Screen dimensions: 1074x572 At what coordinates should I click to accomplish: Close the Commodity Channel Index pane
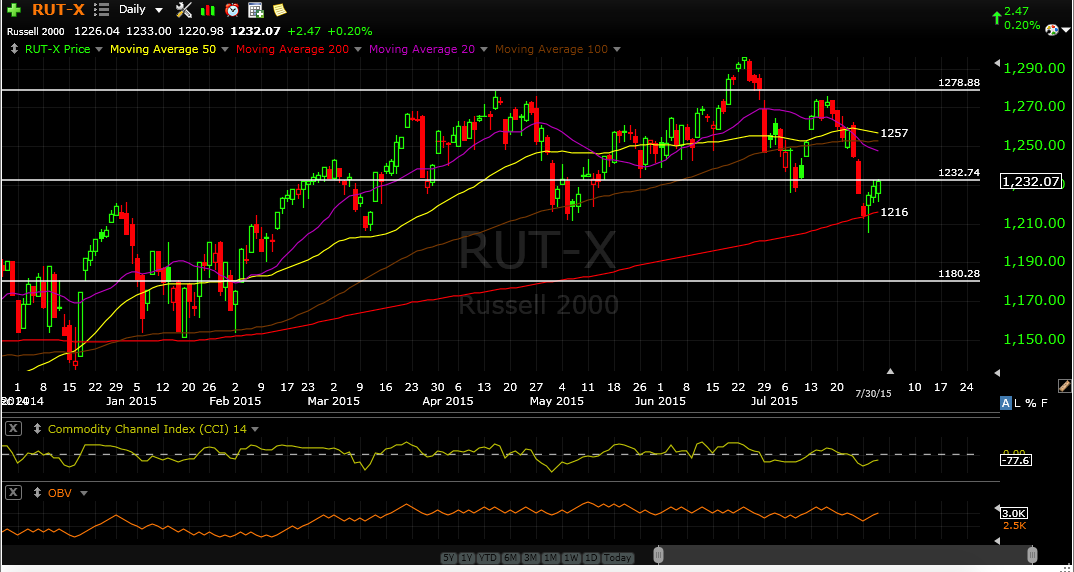coord(14,429)
